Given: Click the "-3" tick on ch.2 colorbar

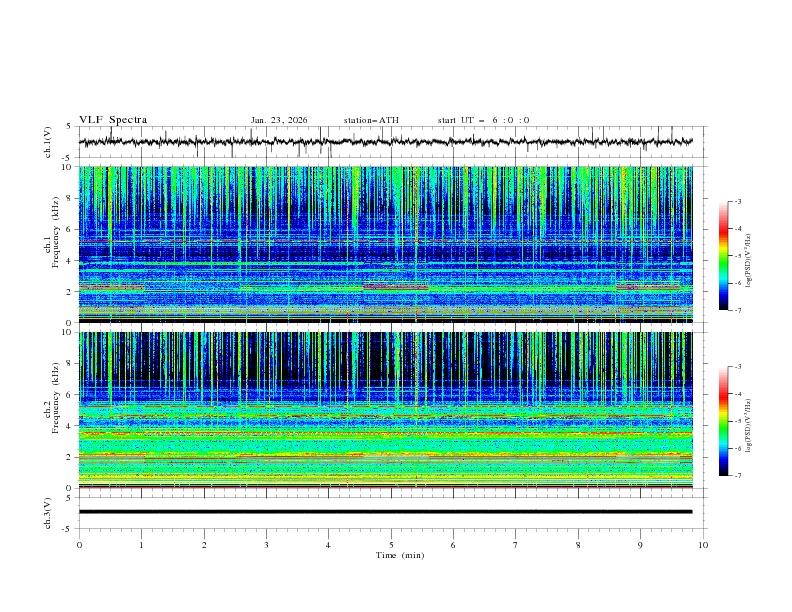Looking at the screenshot, I should point(738,367).
